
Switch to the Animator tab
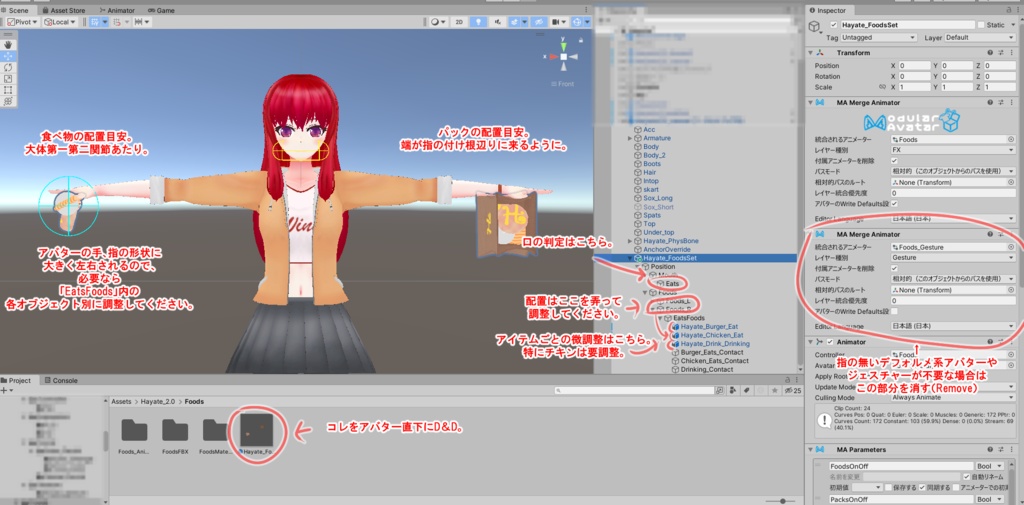click(117, 10)
